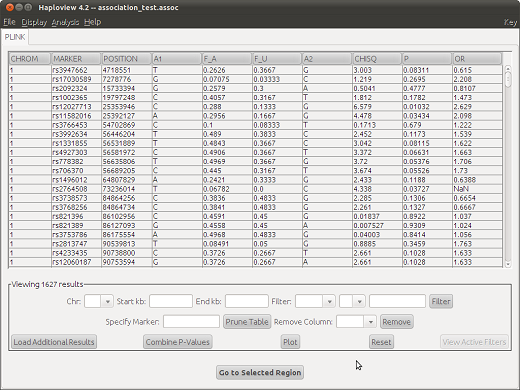The image size is (520, 390).
Task: Click F_A value 0.08491 cell
Action: click(227, 244)
